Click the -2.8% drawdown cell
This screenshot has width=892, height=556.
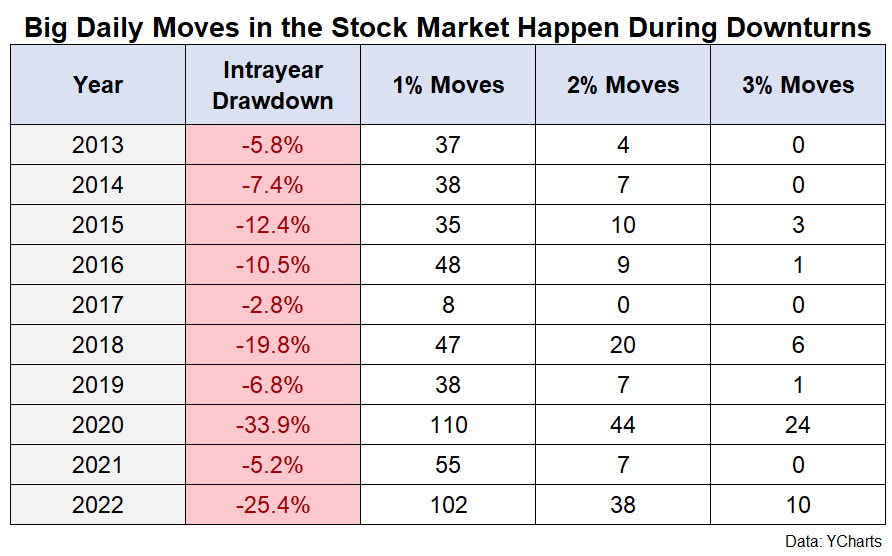273,305
